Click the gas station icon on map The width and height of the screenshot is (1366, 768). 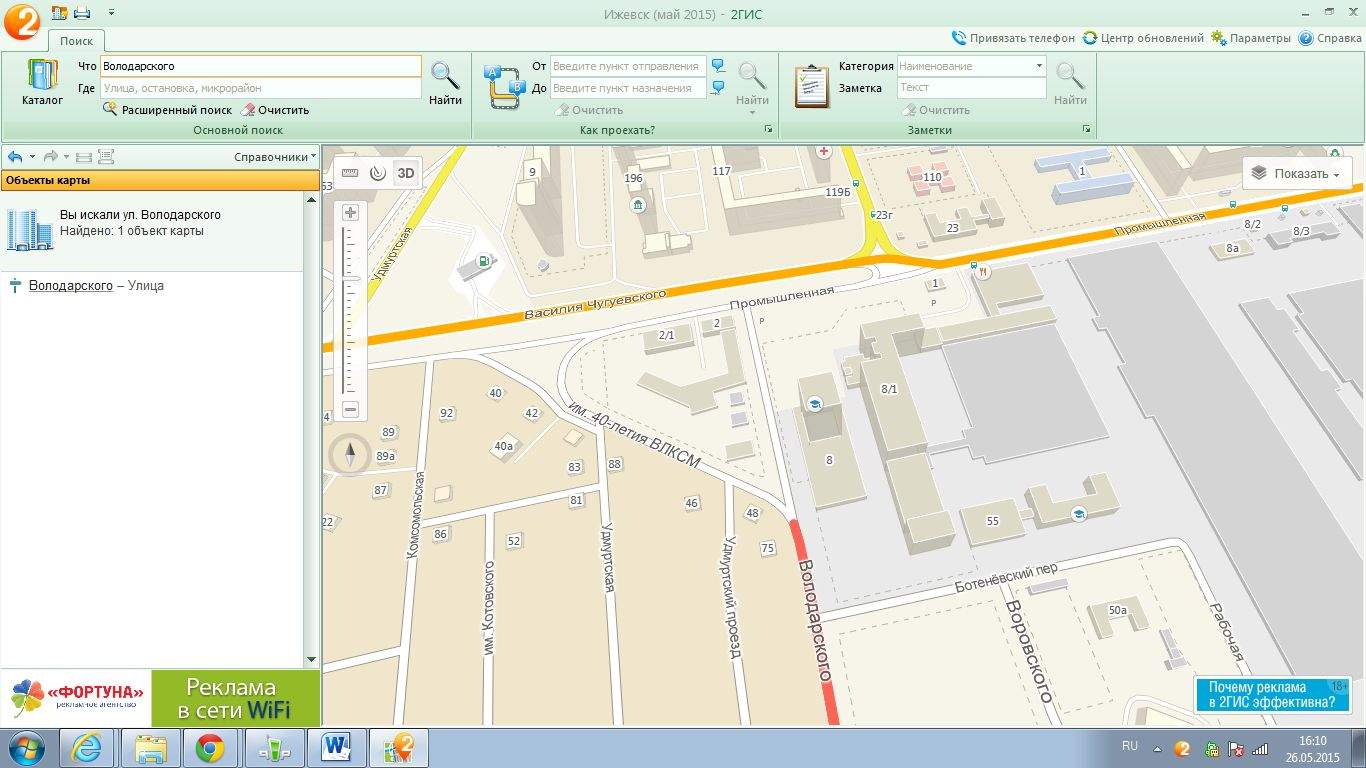485,262
